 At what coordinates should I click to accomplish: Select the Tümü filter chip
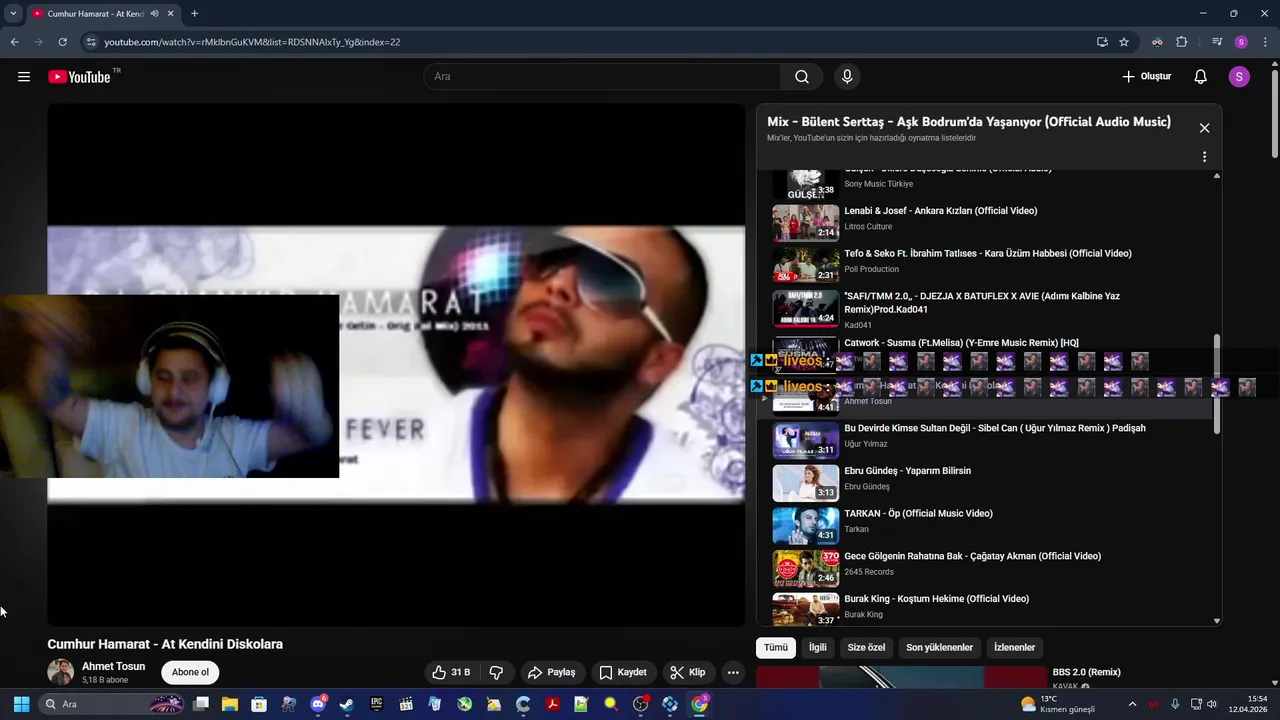776,647
